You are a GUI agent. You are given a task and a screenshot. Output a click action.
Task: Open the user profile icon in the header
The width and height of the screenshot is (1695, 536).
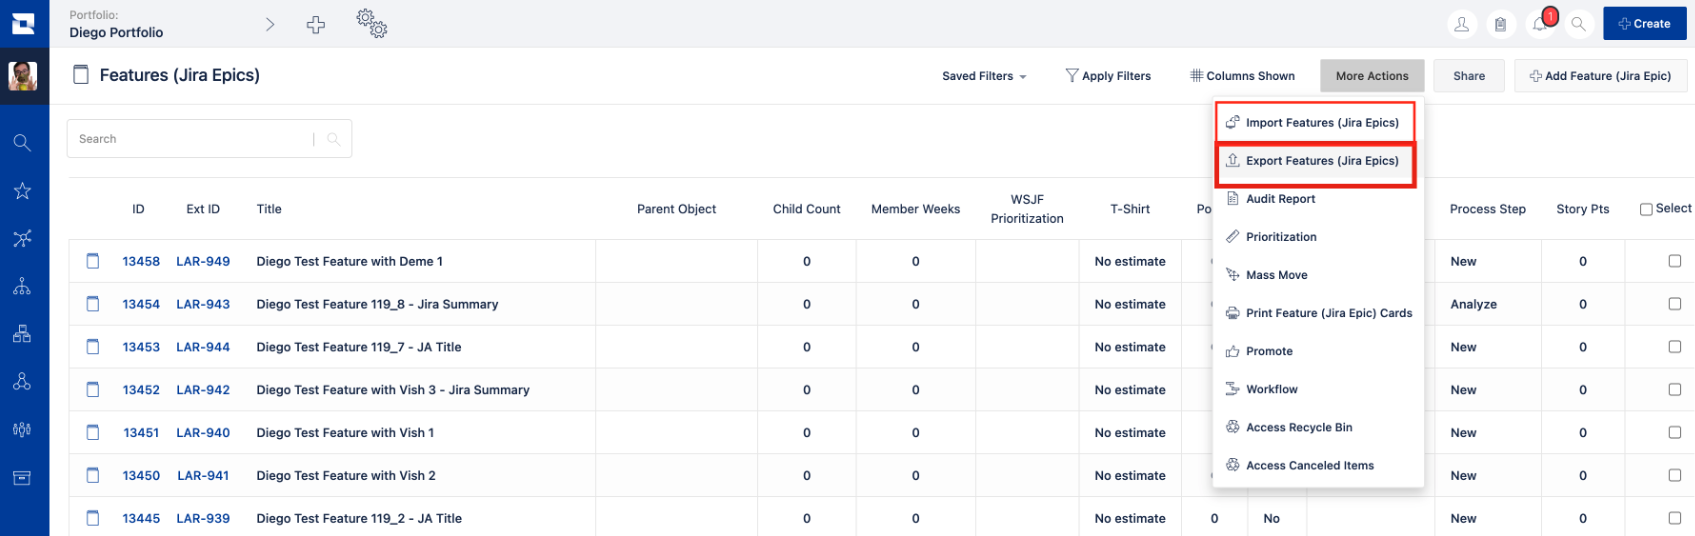1462,24
